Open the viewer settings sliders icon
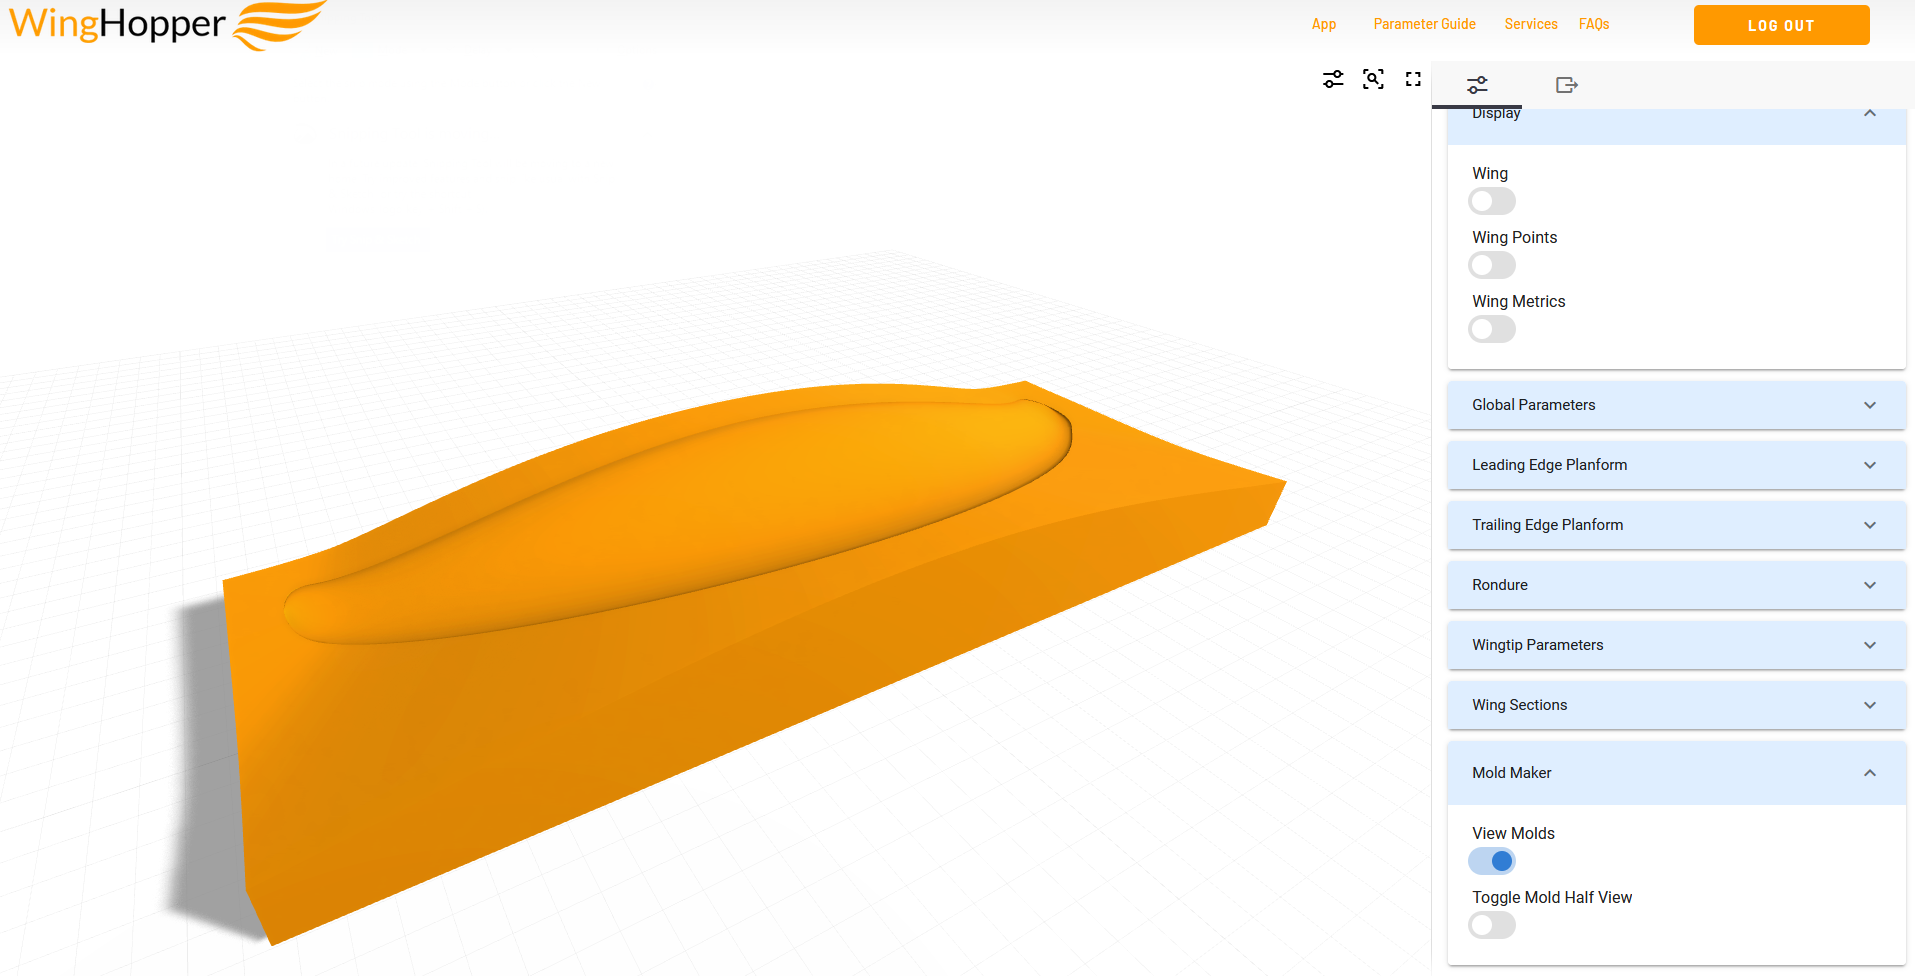This screenshot has height=976, width=1915. tap(1333, 79)
